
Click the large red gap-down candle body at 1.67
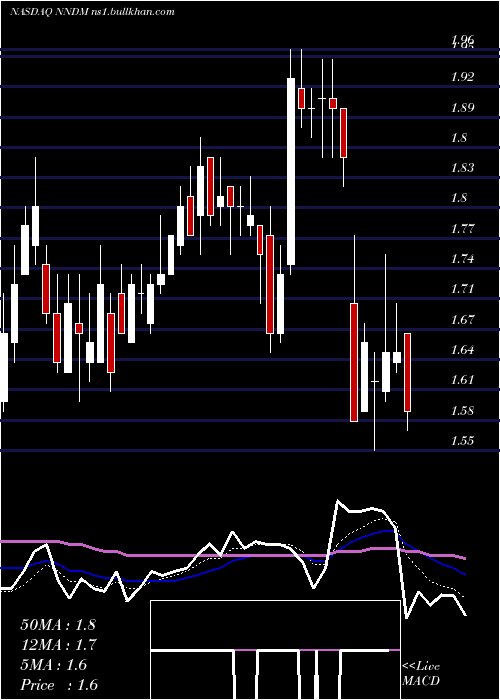354,362
